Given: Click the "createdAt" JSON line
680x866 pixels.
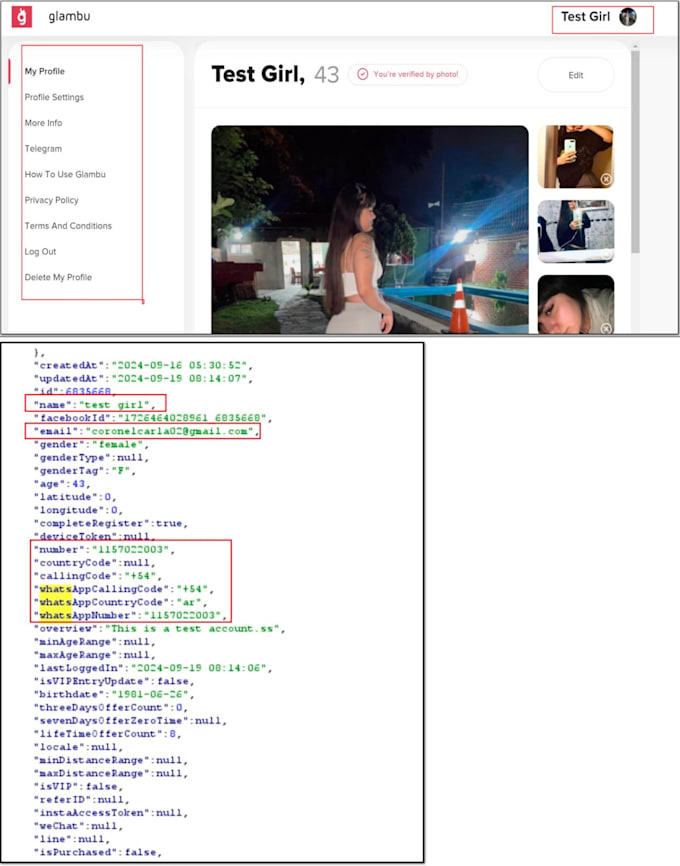Looking at the screenshot, I should click(x=143, y=366).
